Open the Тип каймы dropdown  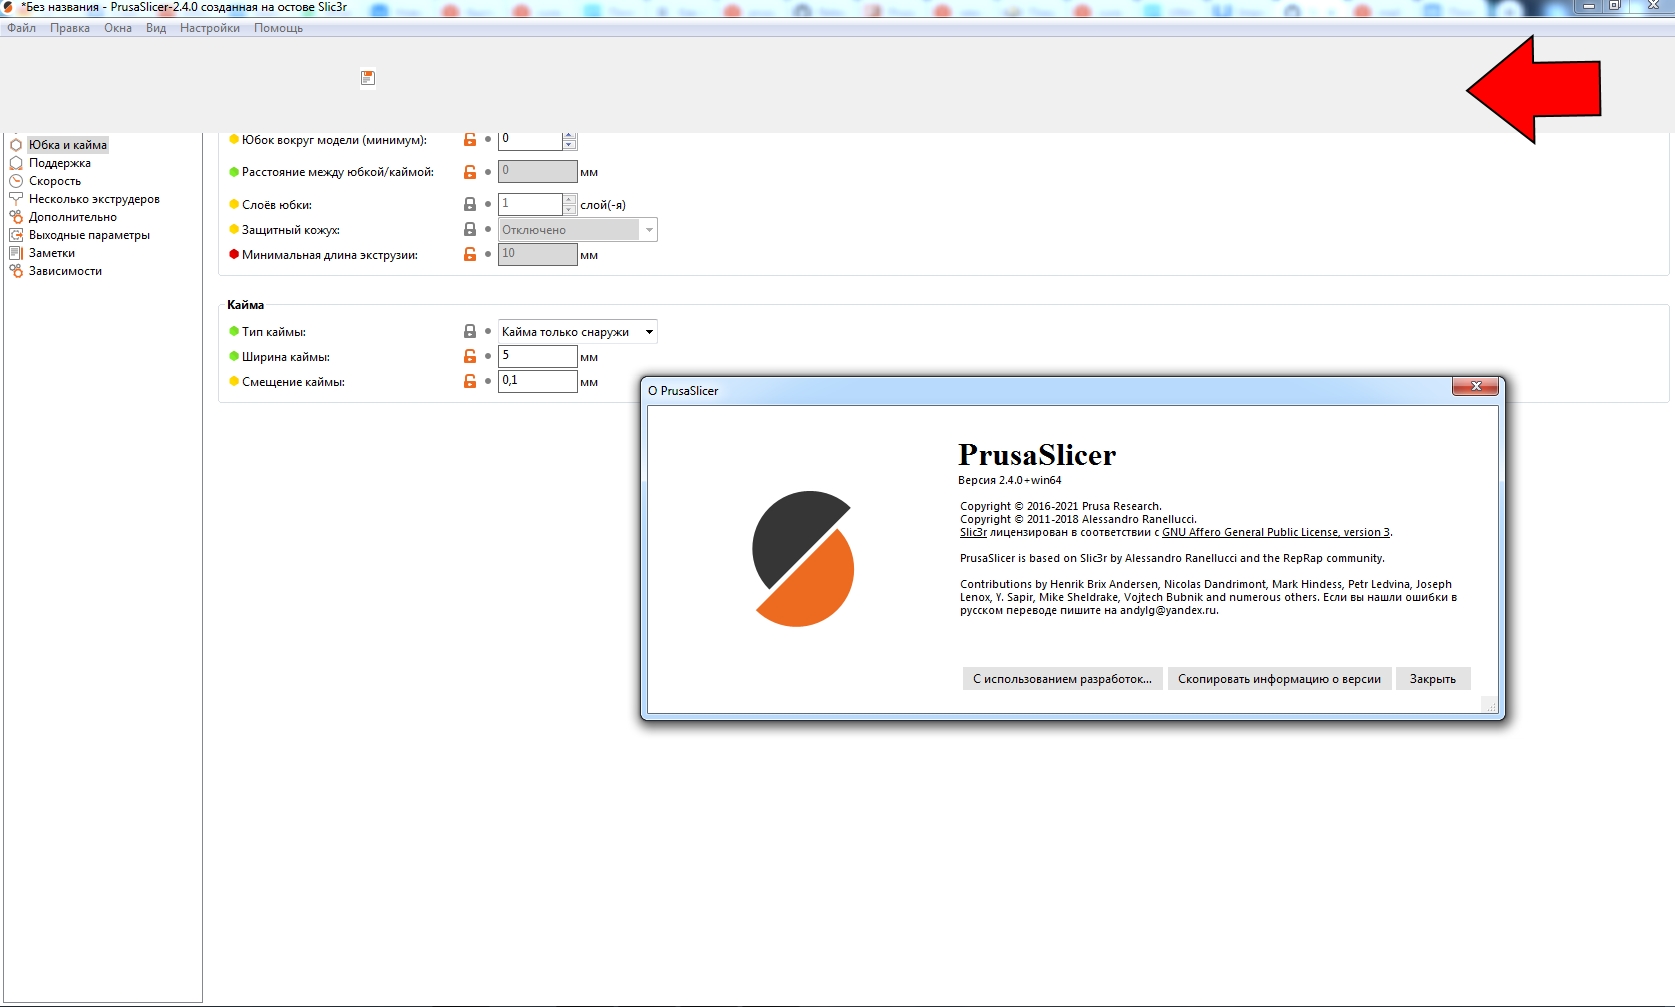649,331
